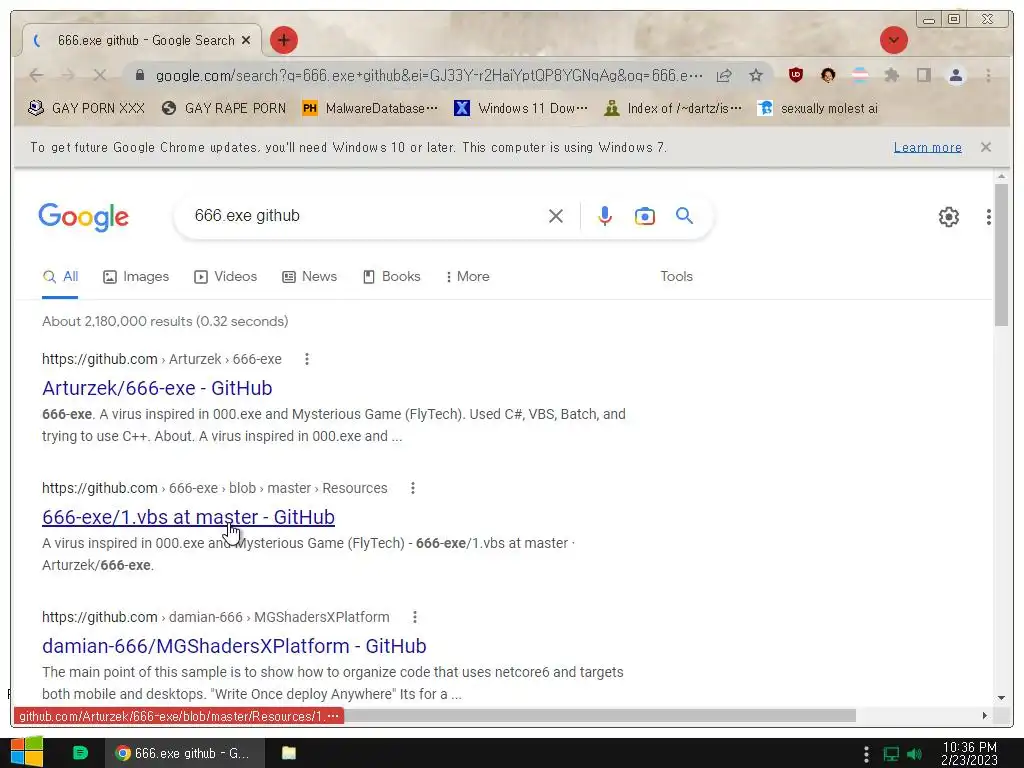Open damian-666/MGShadersXPlatform result
The height and width of the screenshot is (768, 1024).
pos(234,646)
